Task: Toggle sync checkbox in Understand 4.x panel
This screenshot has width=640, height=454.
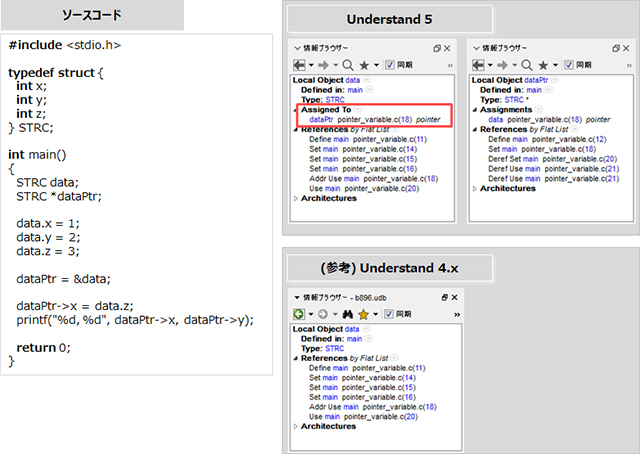Action: coord(389,314)
